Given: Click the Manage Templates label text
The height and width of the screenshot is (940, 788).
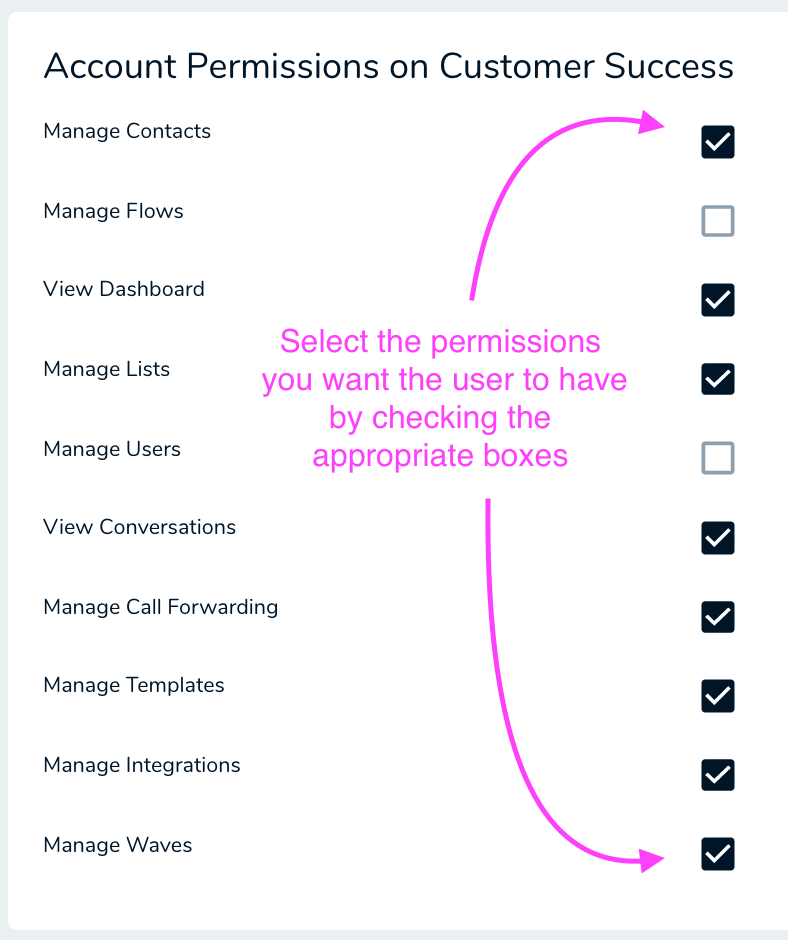Looking at the screenshot, I should click(134, 685).
